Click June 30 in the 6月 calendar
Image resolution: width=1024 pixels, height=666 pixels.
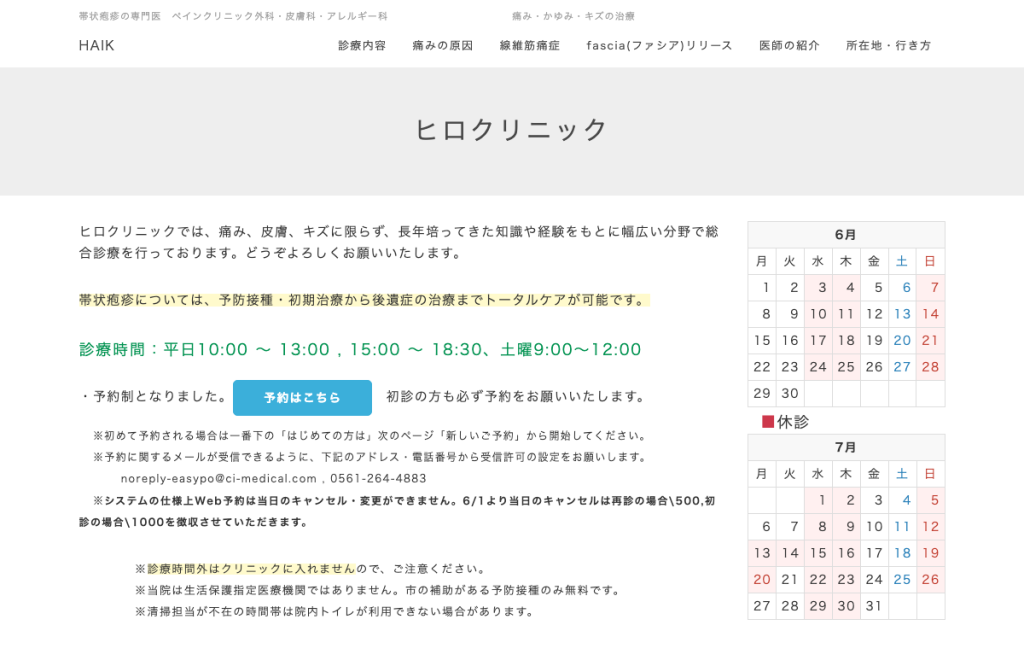[x=790, y=394]
